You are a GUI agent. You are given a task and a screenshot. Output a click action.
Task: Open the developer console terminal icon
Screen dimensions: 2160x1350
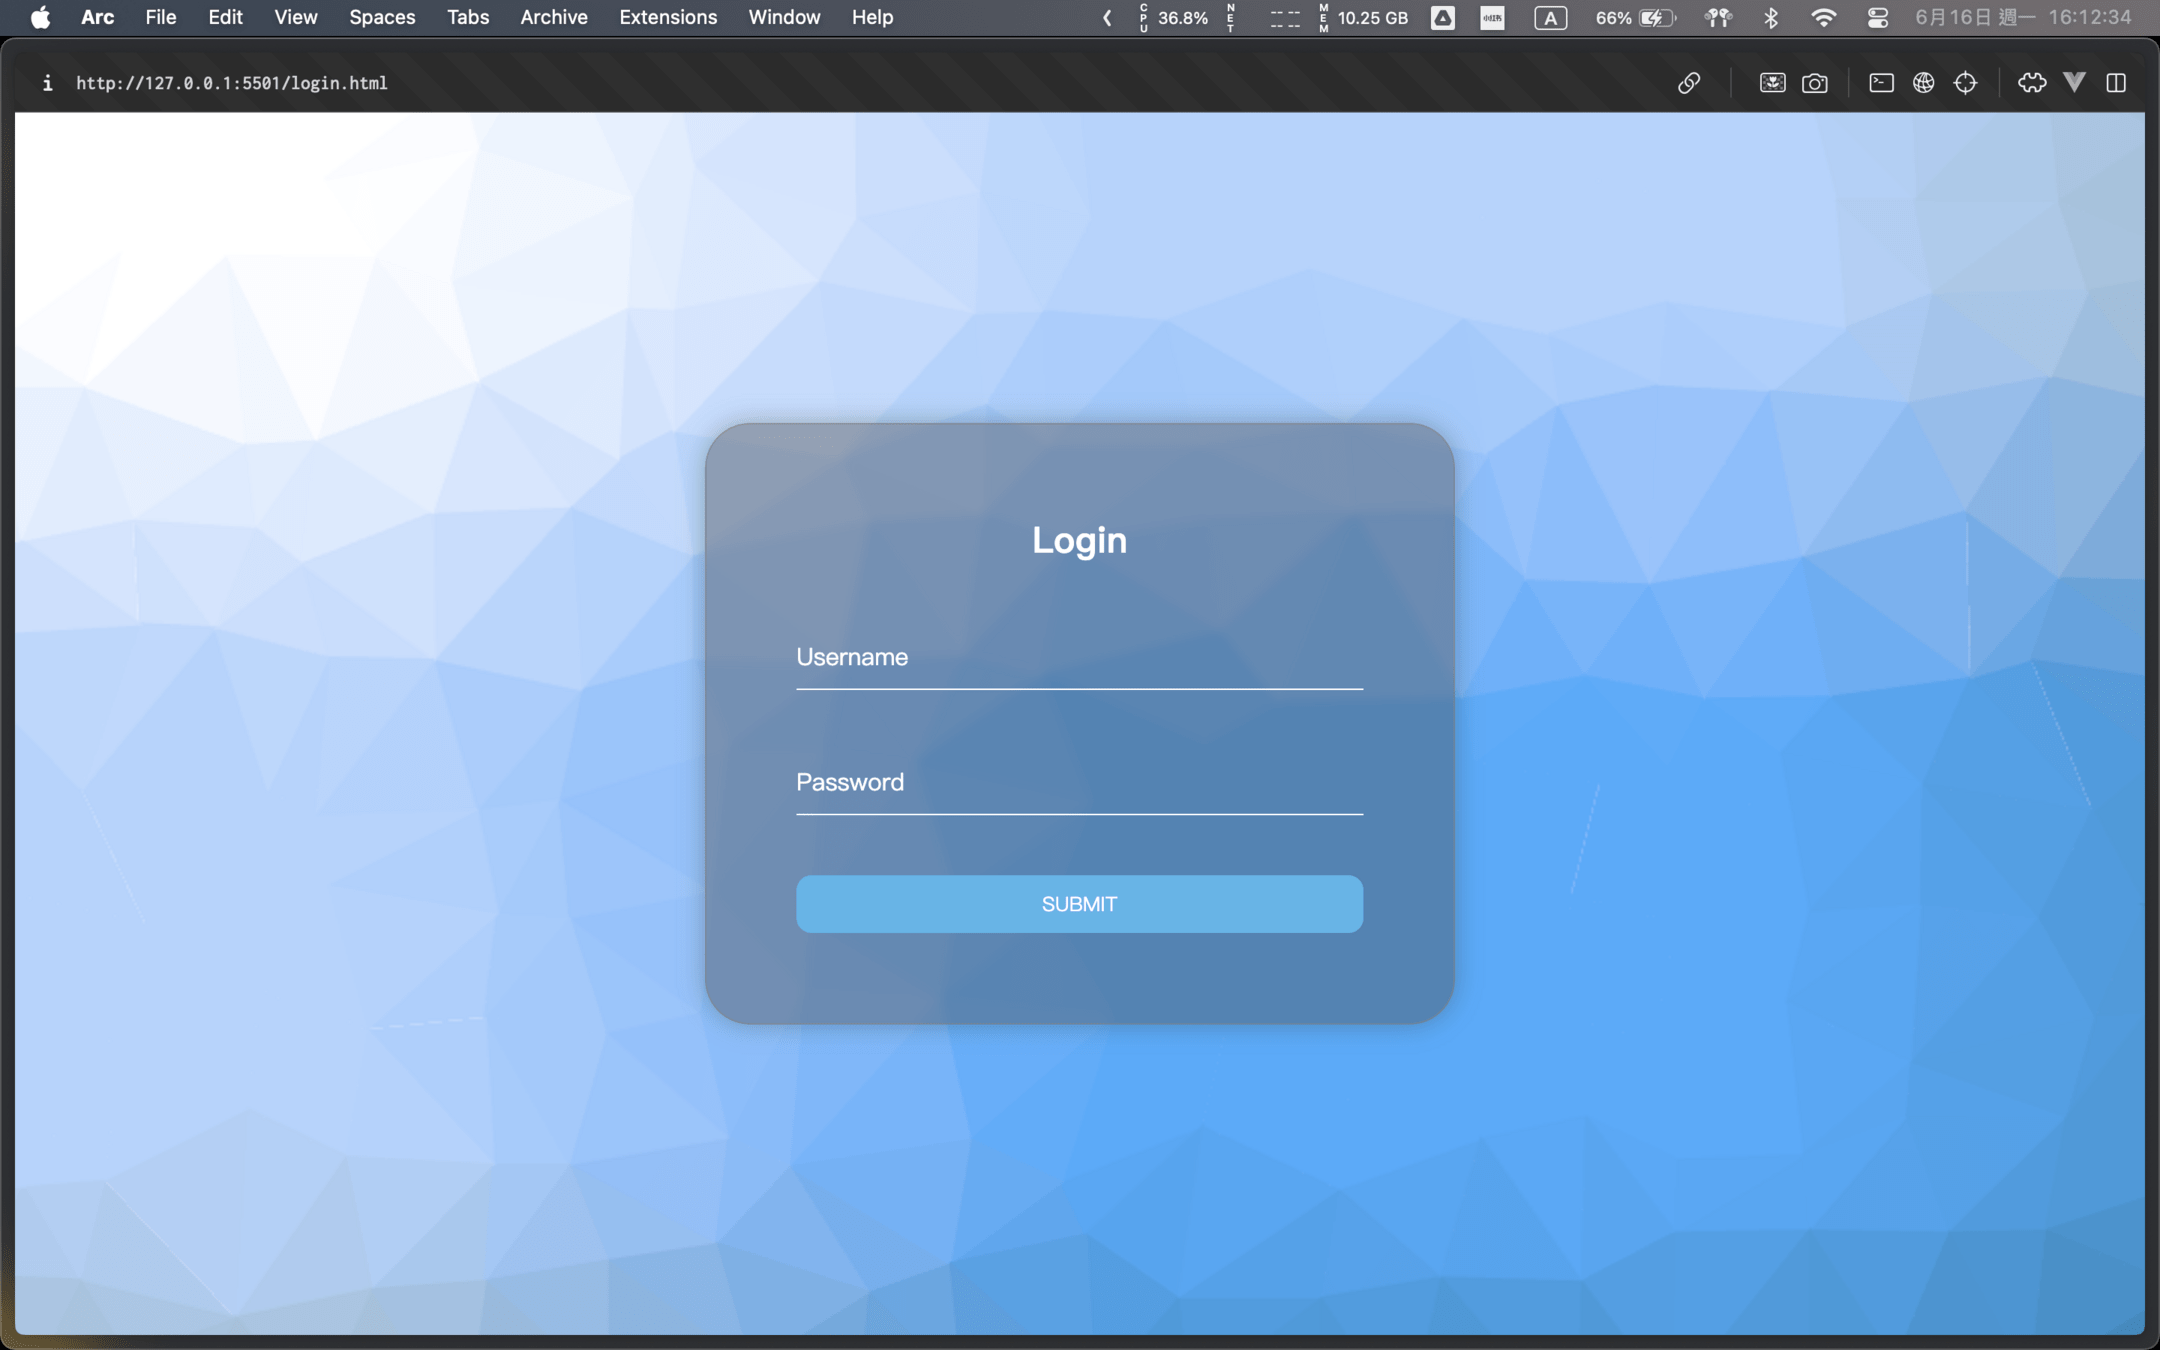1881,83
